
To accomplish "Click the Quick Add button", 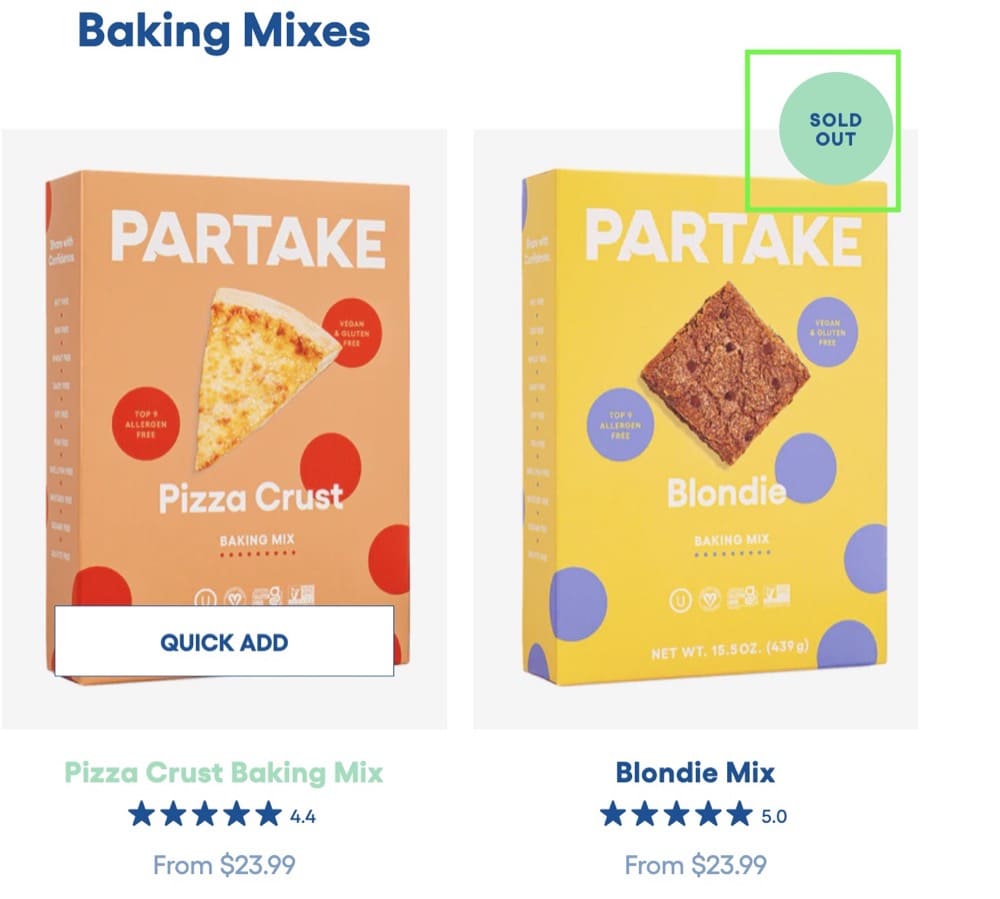I will (x=224, y=641).
